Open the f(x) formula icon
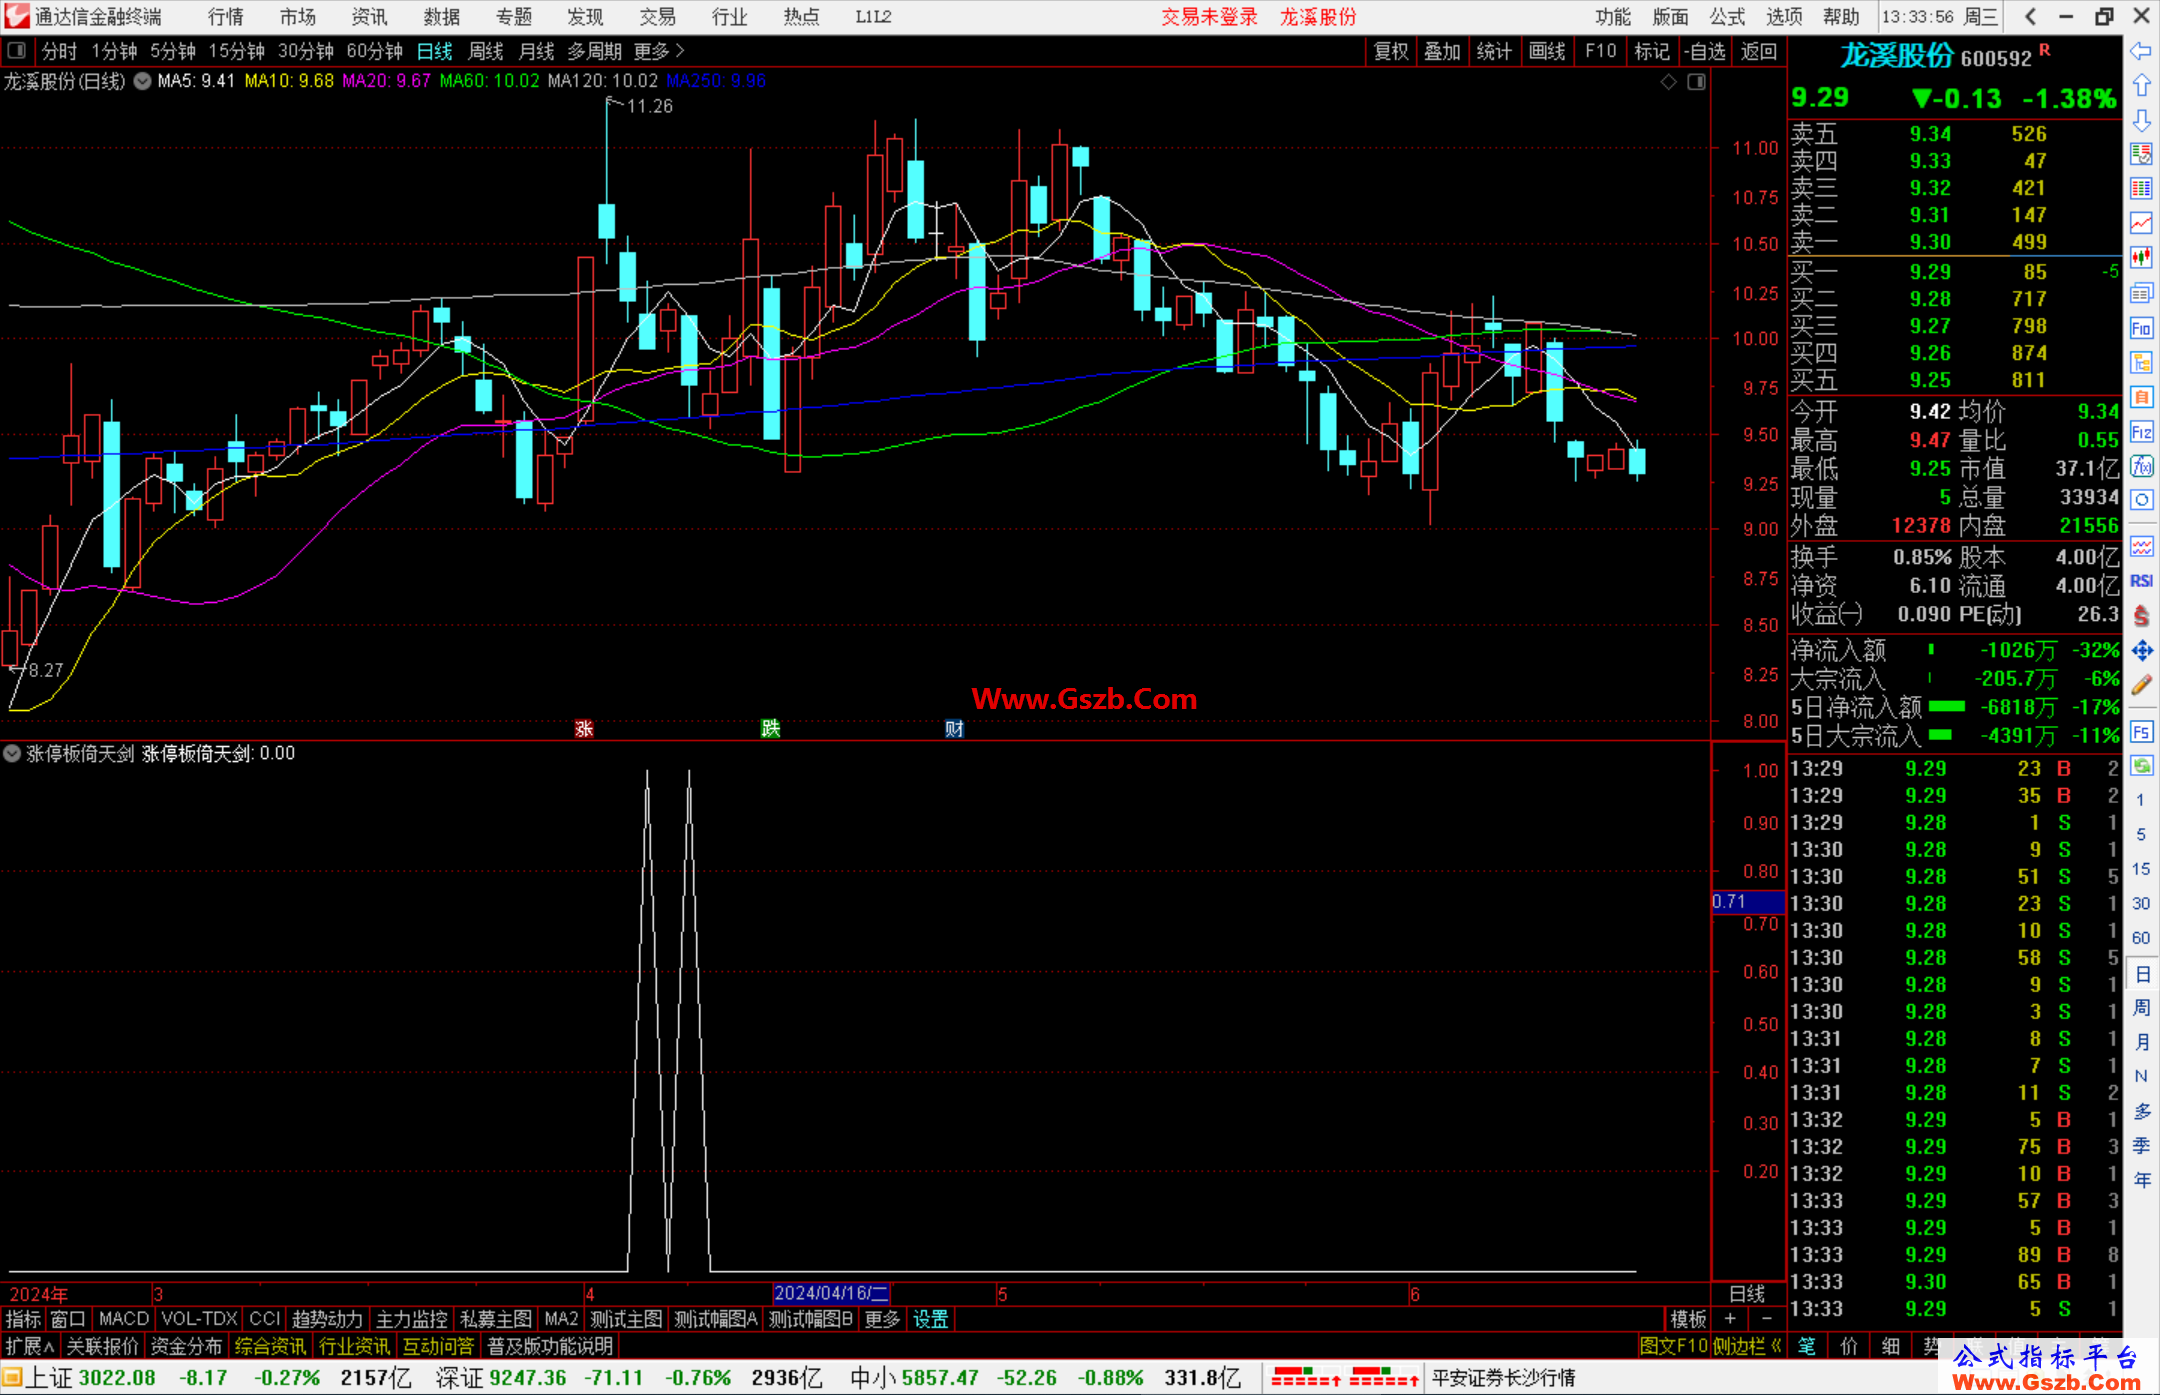The height and width of the screenshot is (1395, 2160). coord(2141,466)
